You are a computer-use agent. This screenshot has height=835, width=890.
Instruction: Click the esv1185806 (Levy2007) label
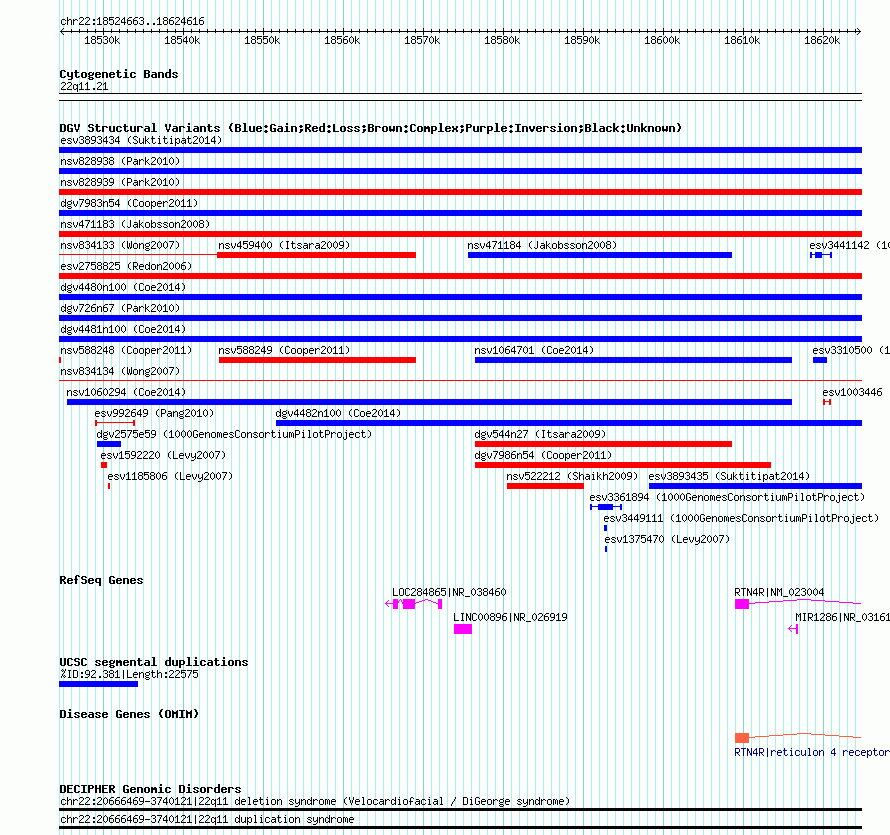pos(170,476)
